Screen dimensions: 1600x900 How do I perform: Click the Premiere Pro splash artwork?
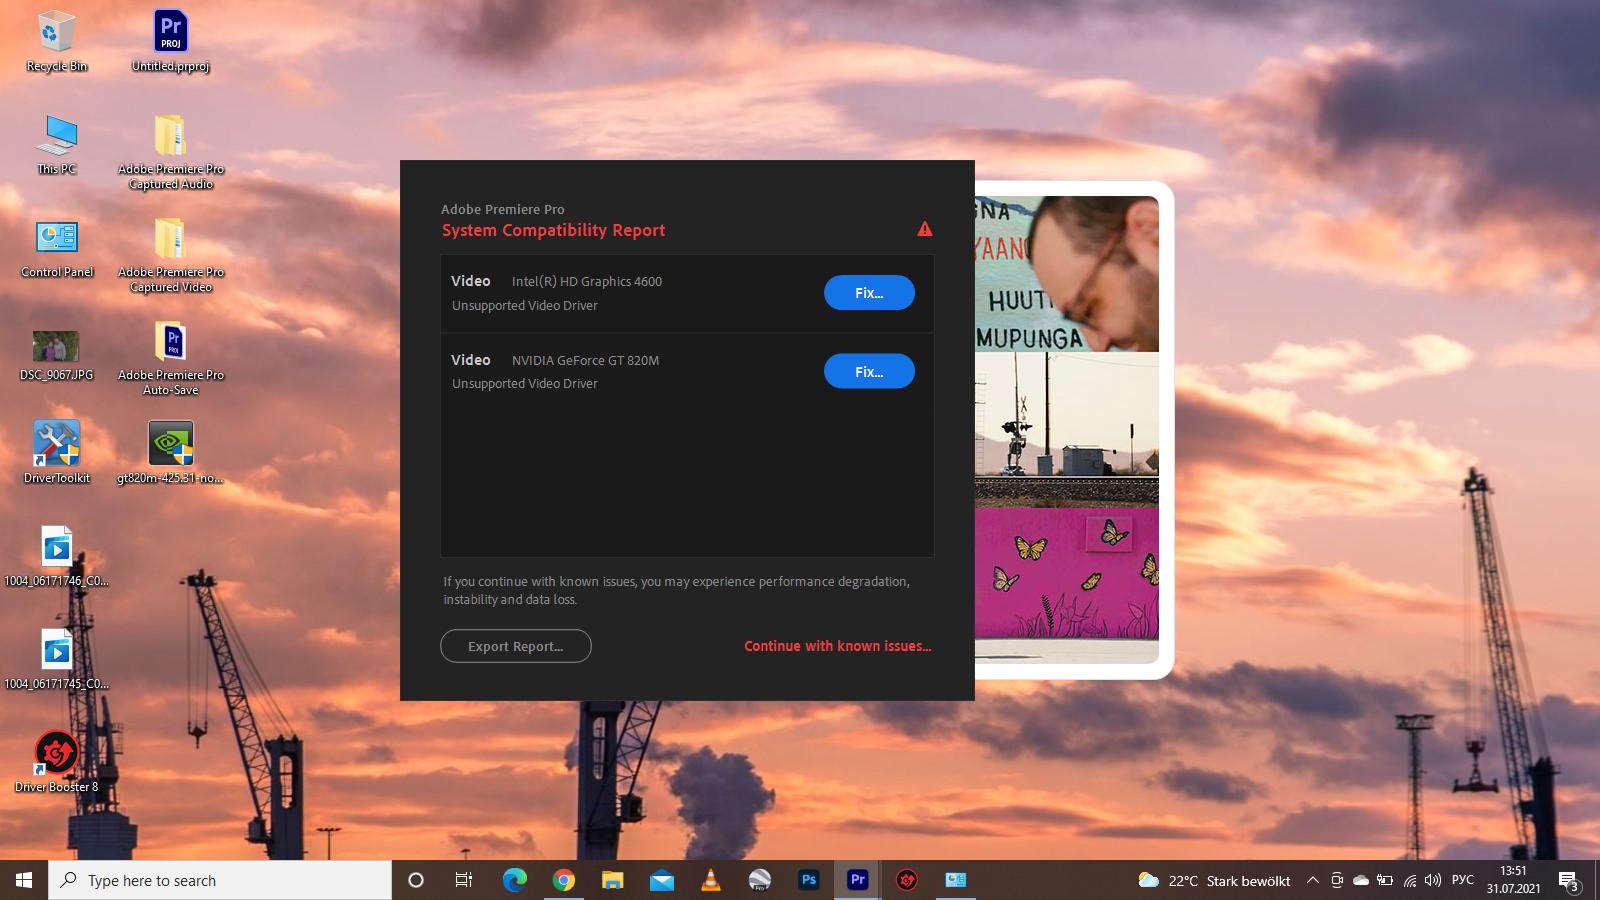tap(1067, 430)
